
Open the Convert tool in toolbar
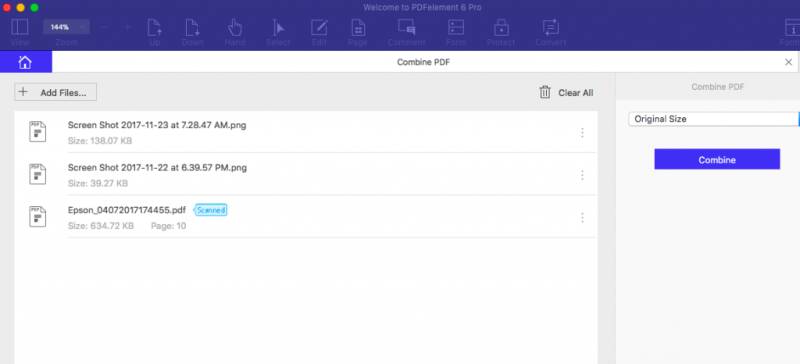tap(551, 27)
